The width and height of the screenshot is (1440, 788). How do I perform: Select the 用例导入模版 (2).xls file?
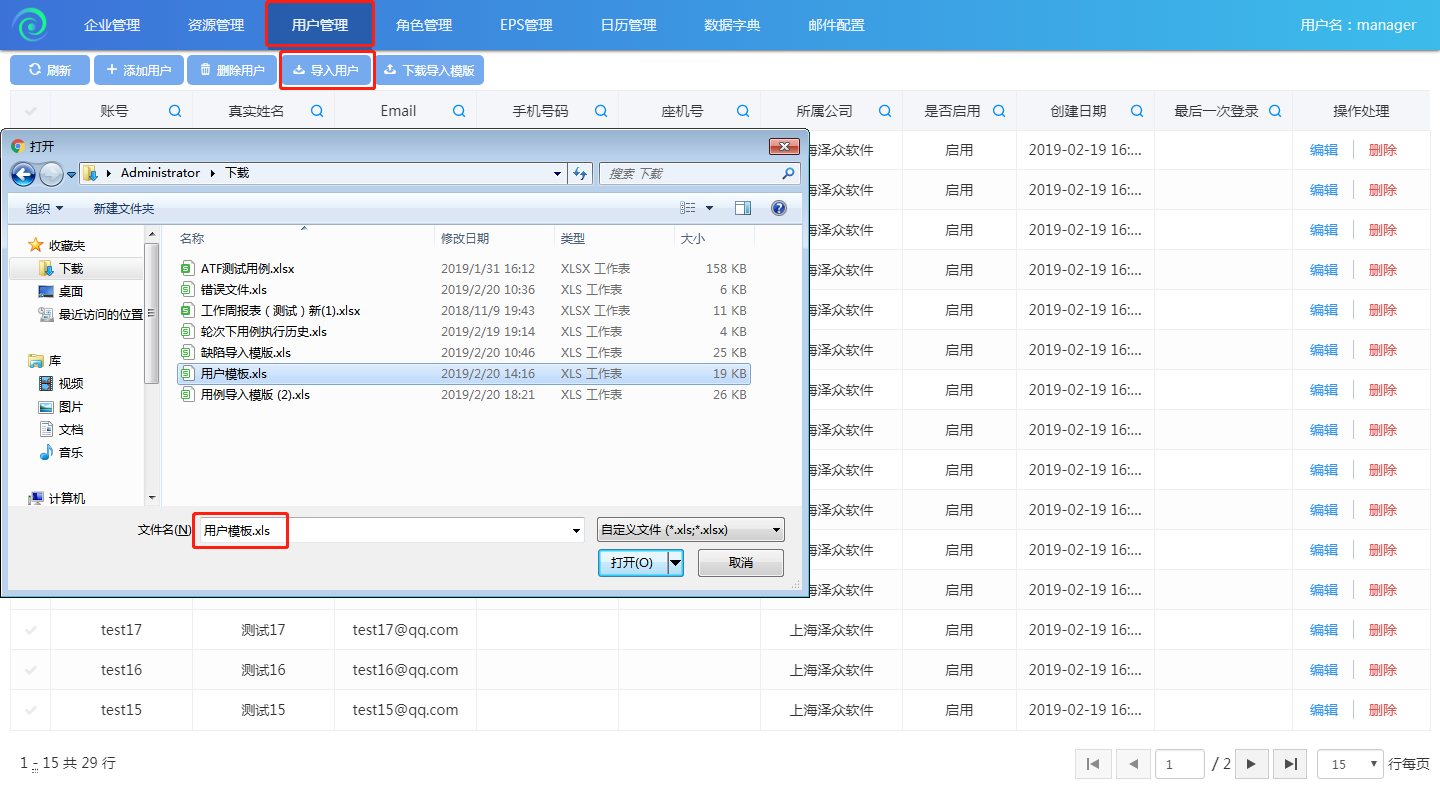pos(255,395)
